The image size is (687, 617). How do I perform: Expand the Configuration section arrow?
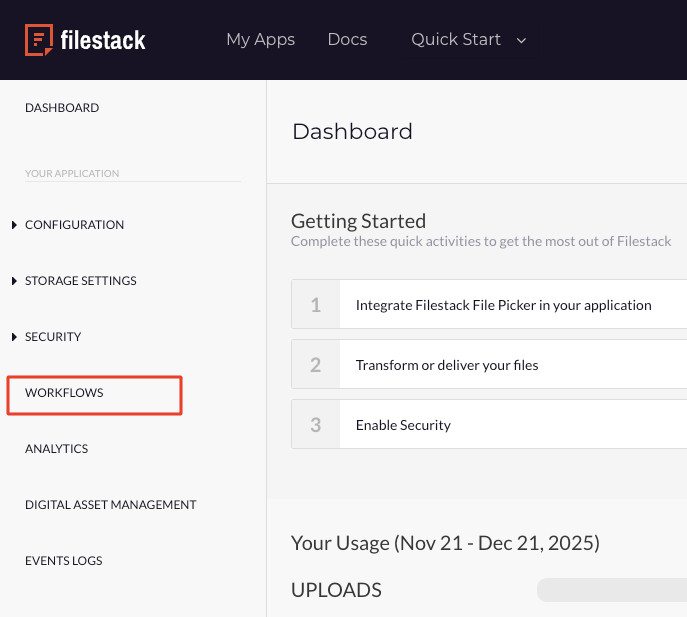[x=14, y=225]
